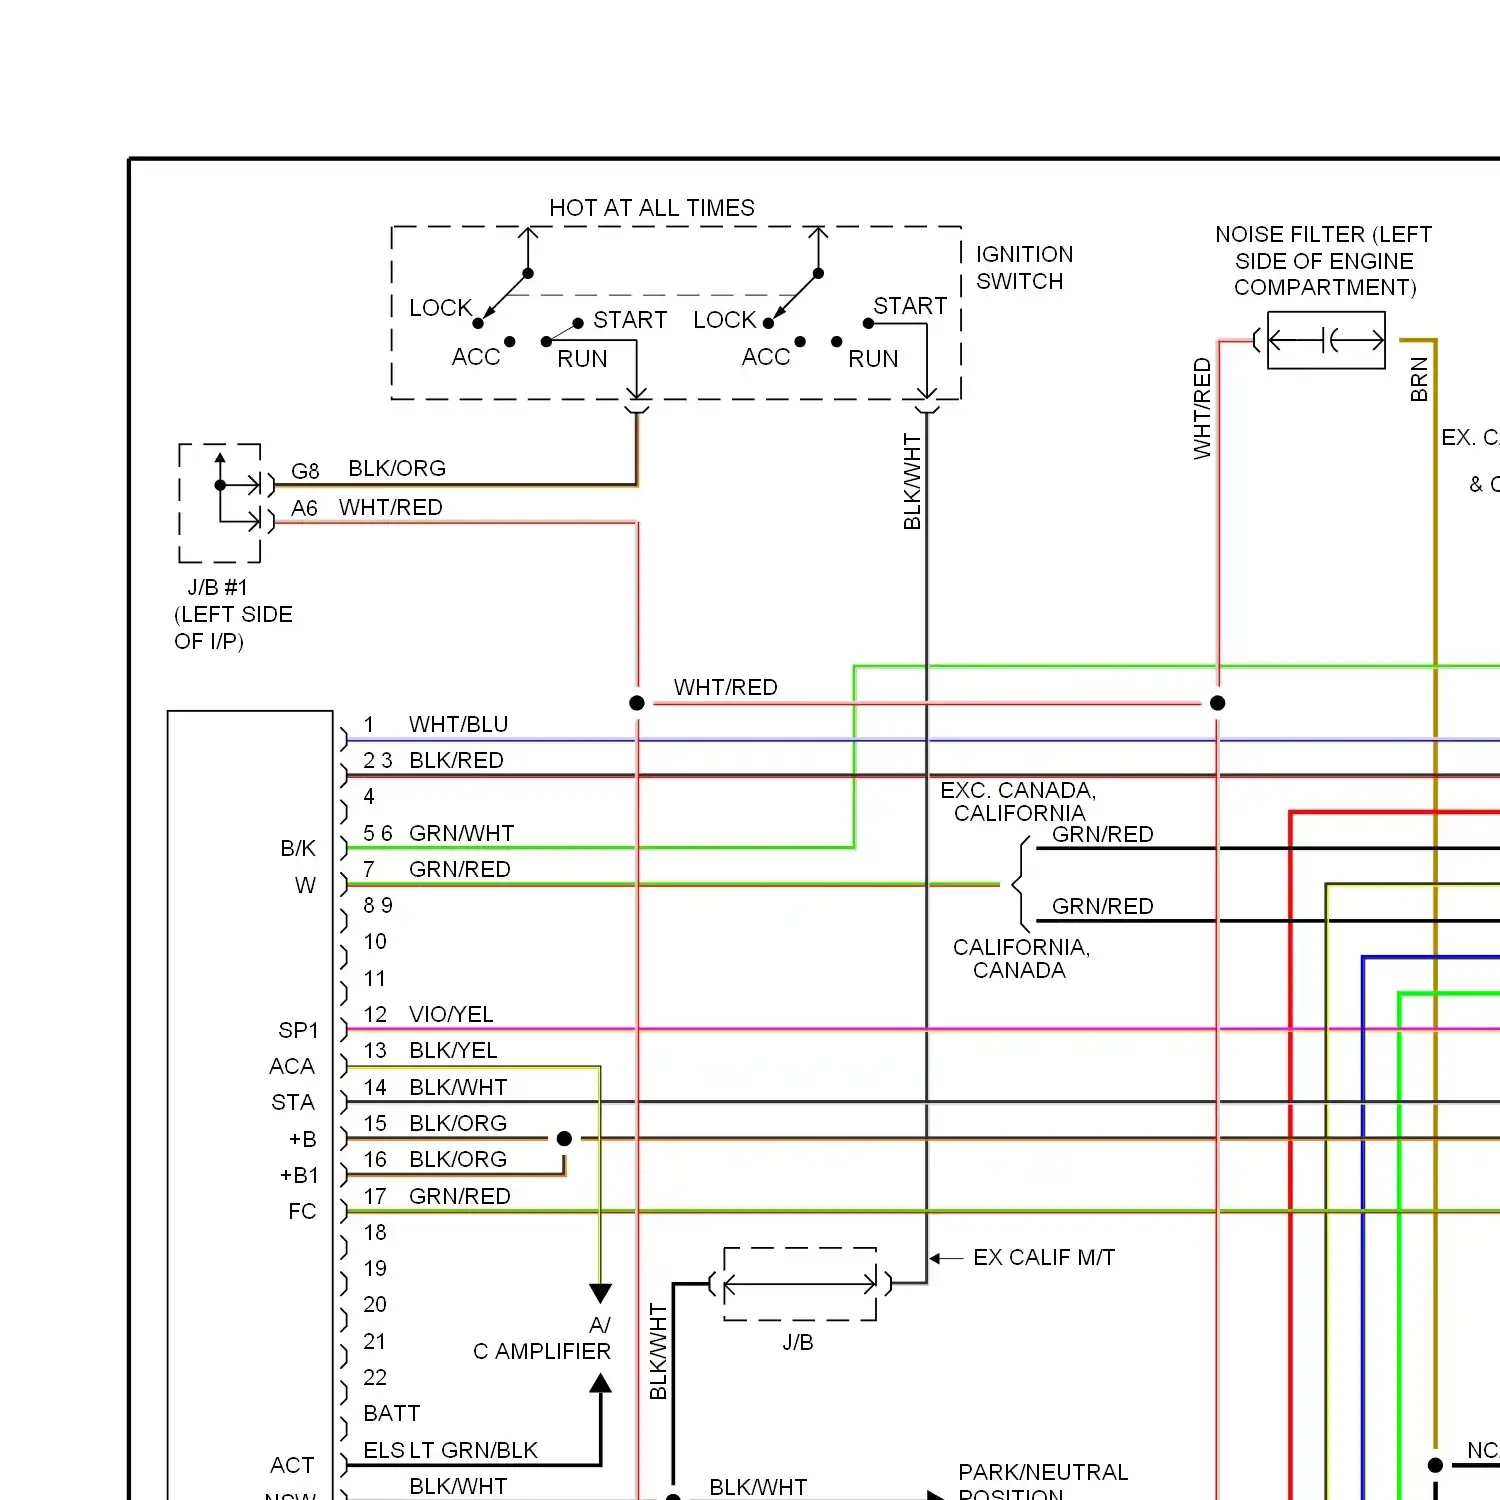The width and height of the screenshot is (1500, 1500).
Task: Click the J/B #1 dashed junction box symbol
Action: coord(220,503)
